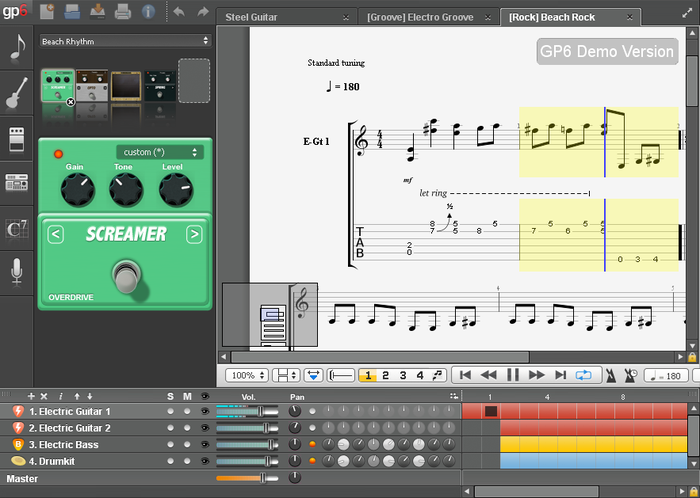Solo the Electric Guitar 1 track

pos(170,411)
